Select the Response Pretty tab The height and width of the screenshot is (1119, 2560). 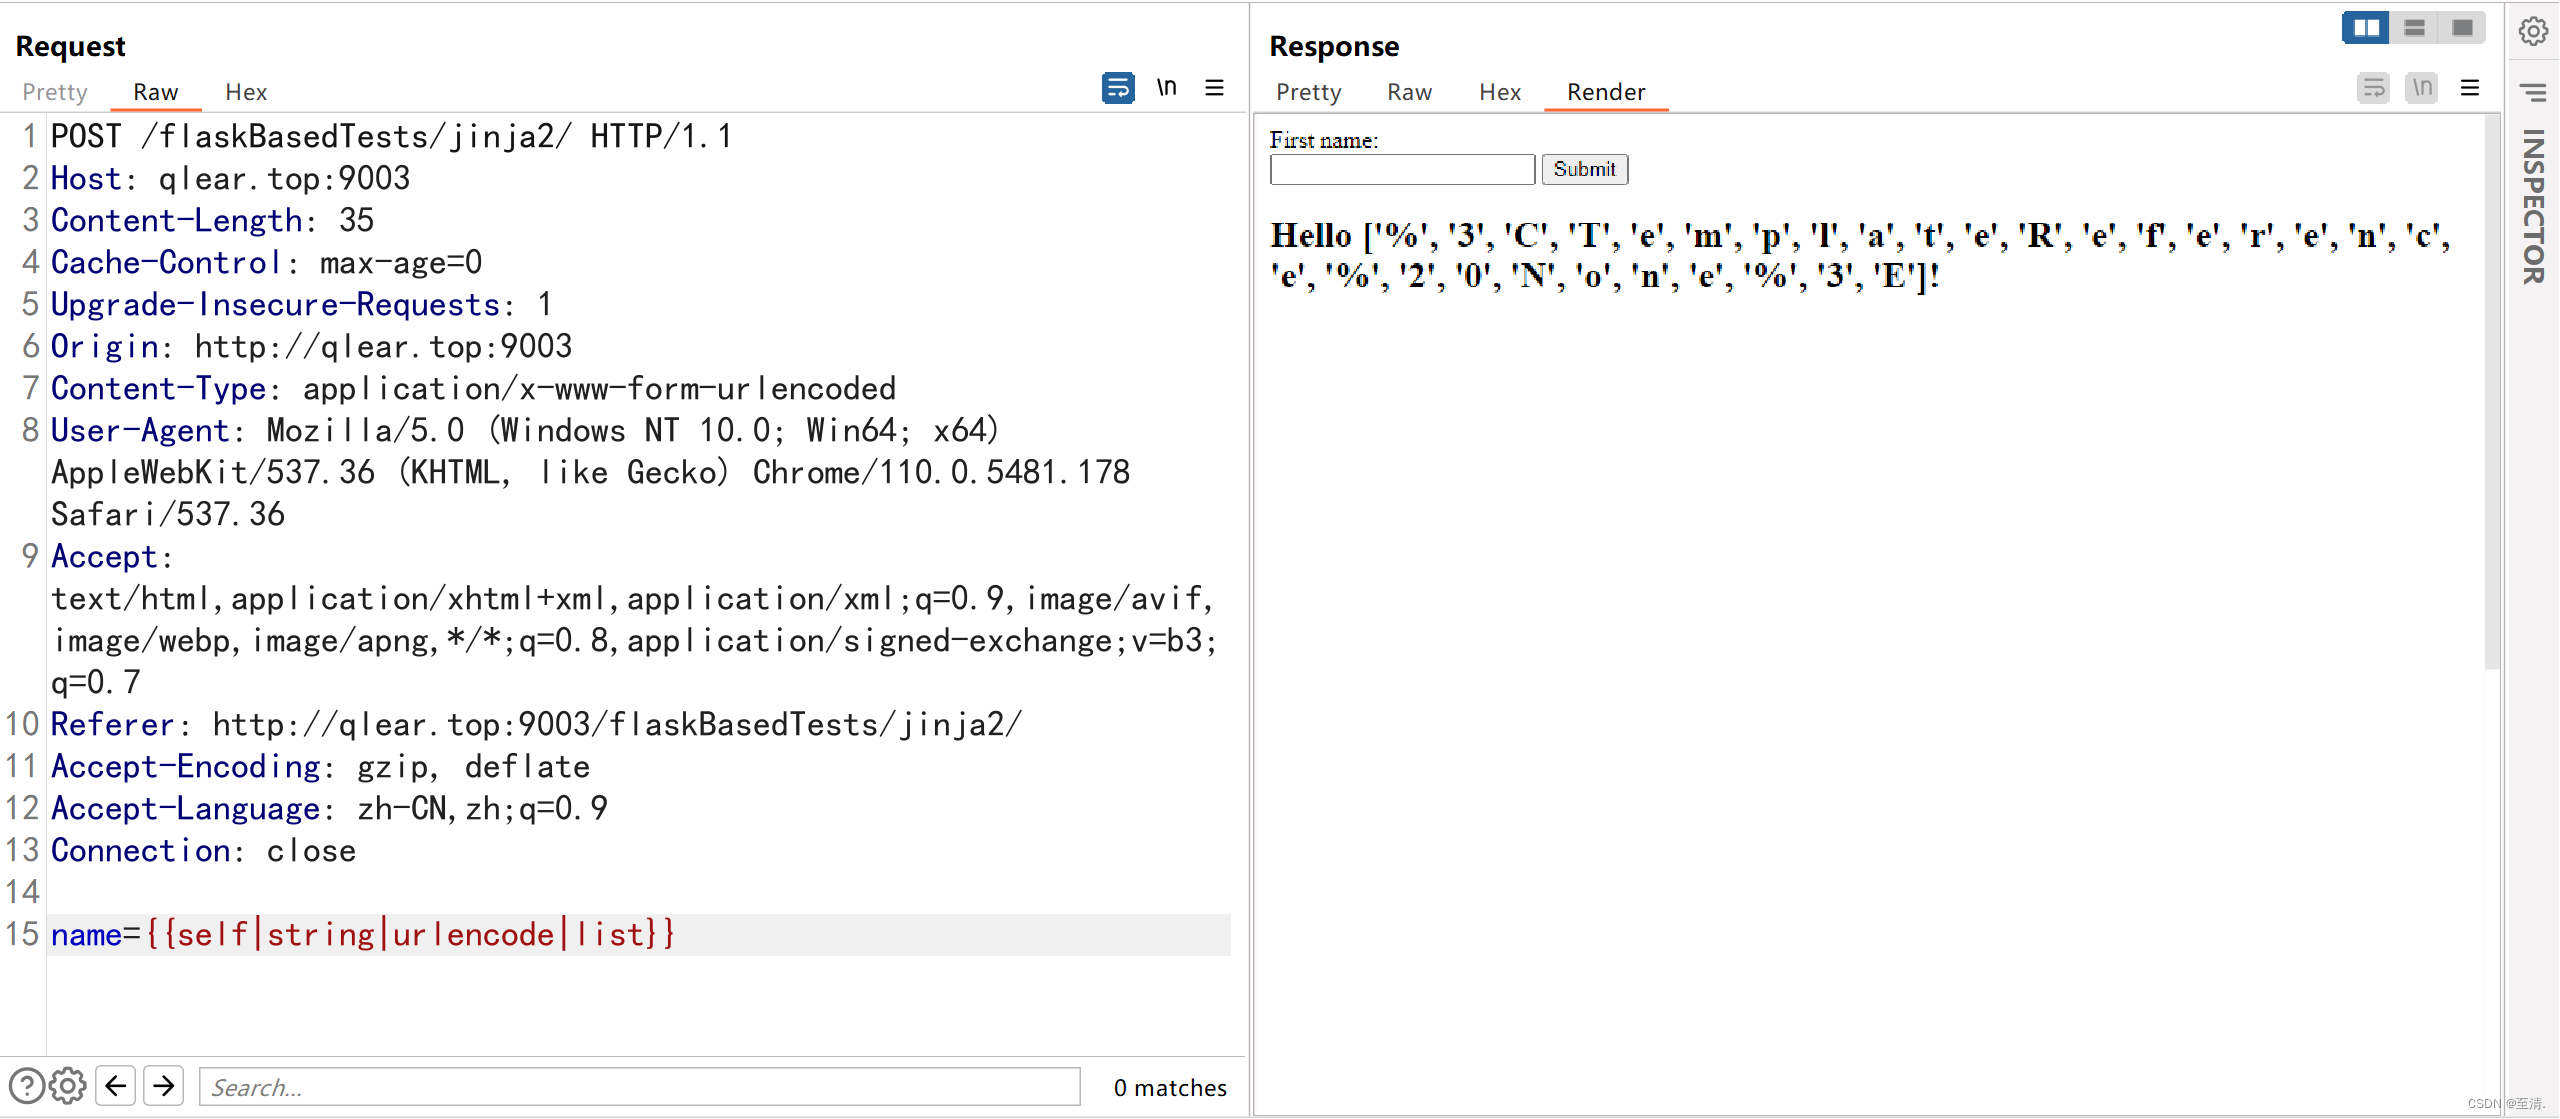pos(1309,92)
